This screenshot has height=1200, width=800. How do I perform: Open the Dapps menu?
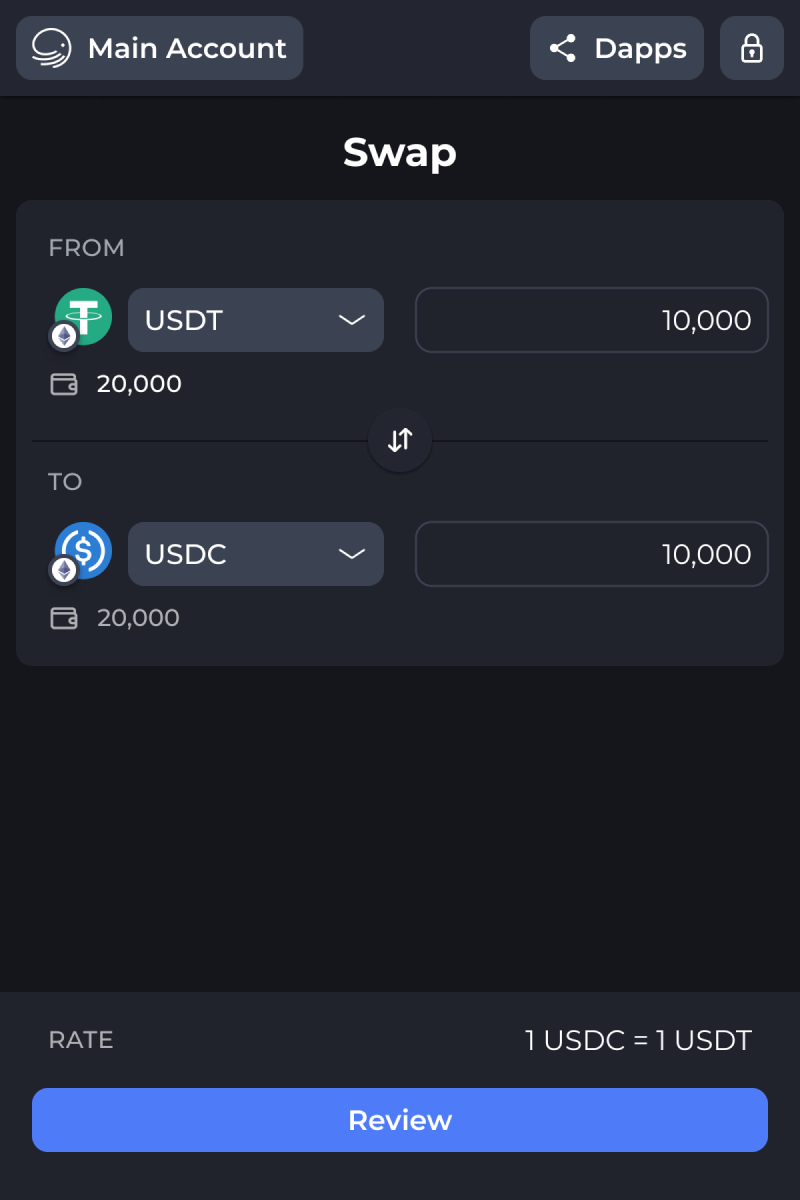click(x=617, y=48)
